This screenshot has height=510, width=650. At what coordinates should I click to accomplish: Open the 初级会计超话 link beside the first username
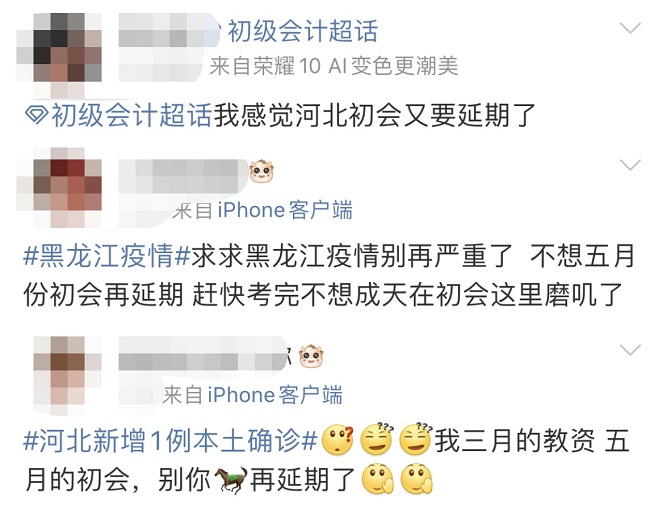coord(303,31)
